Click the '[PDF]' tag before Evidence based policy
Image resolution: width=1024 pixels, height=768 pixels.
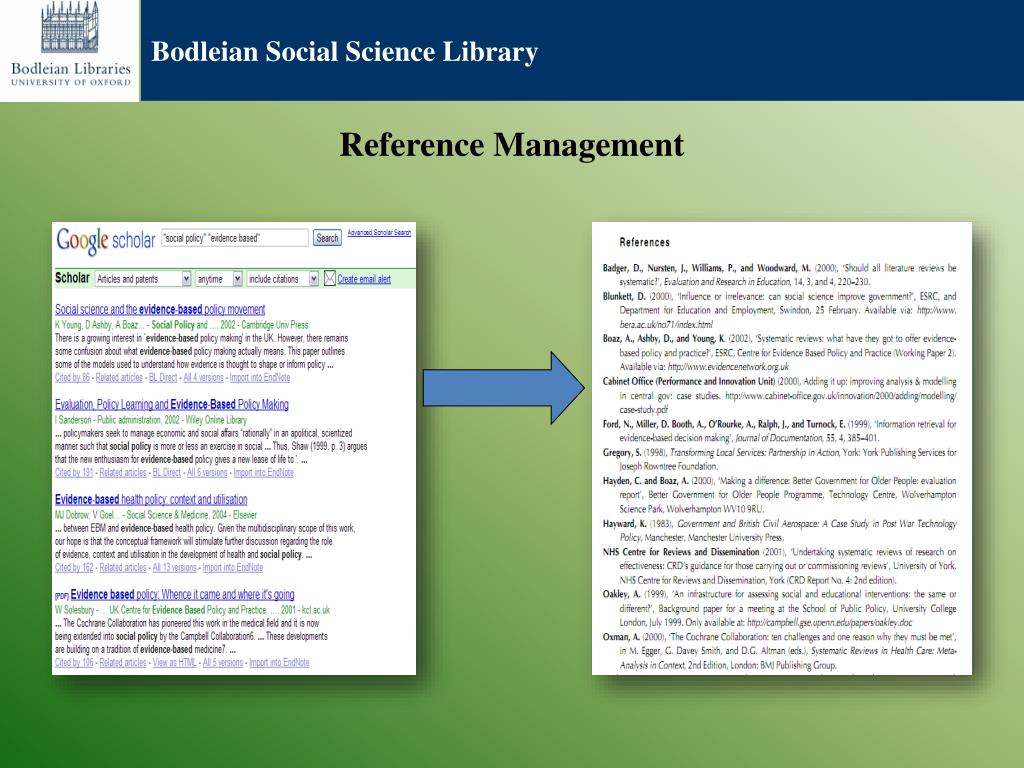click(62, 596)
